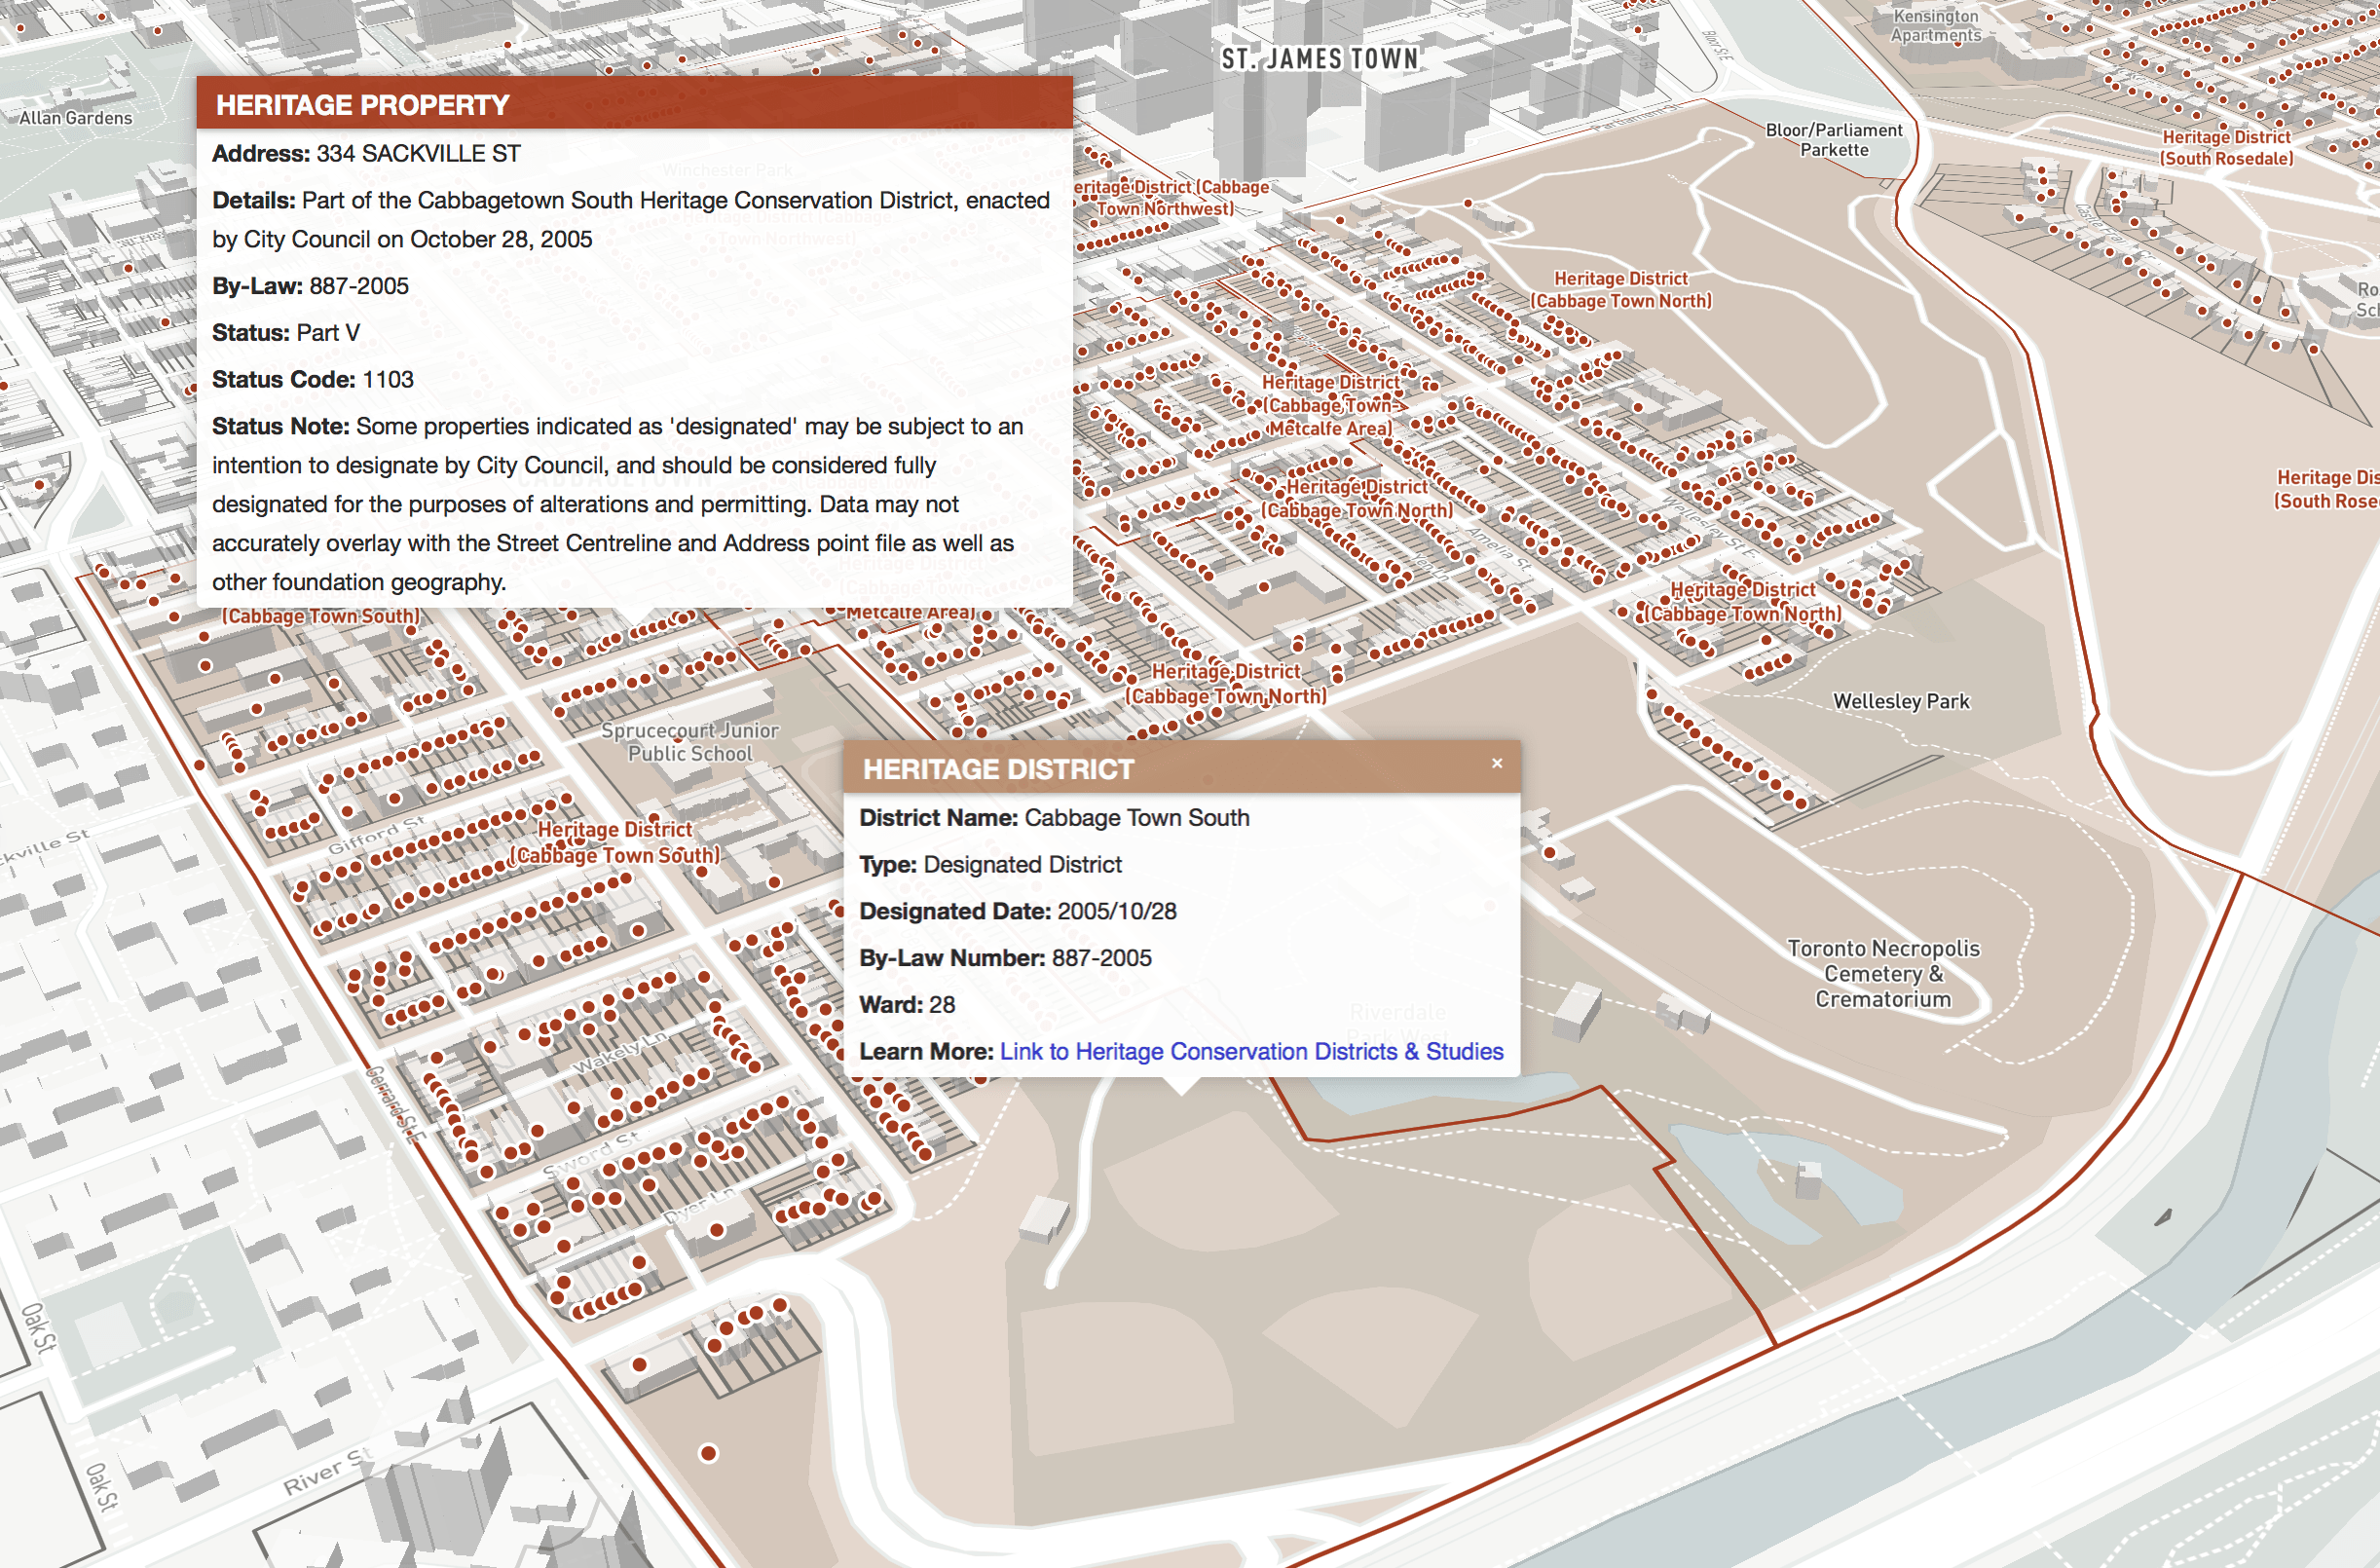The width and height of the screenshot is (2380, 1568).
Task: Click the Ward: 28 line
Action: pos(907,1004)
